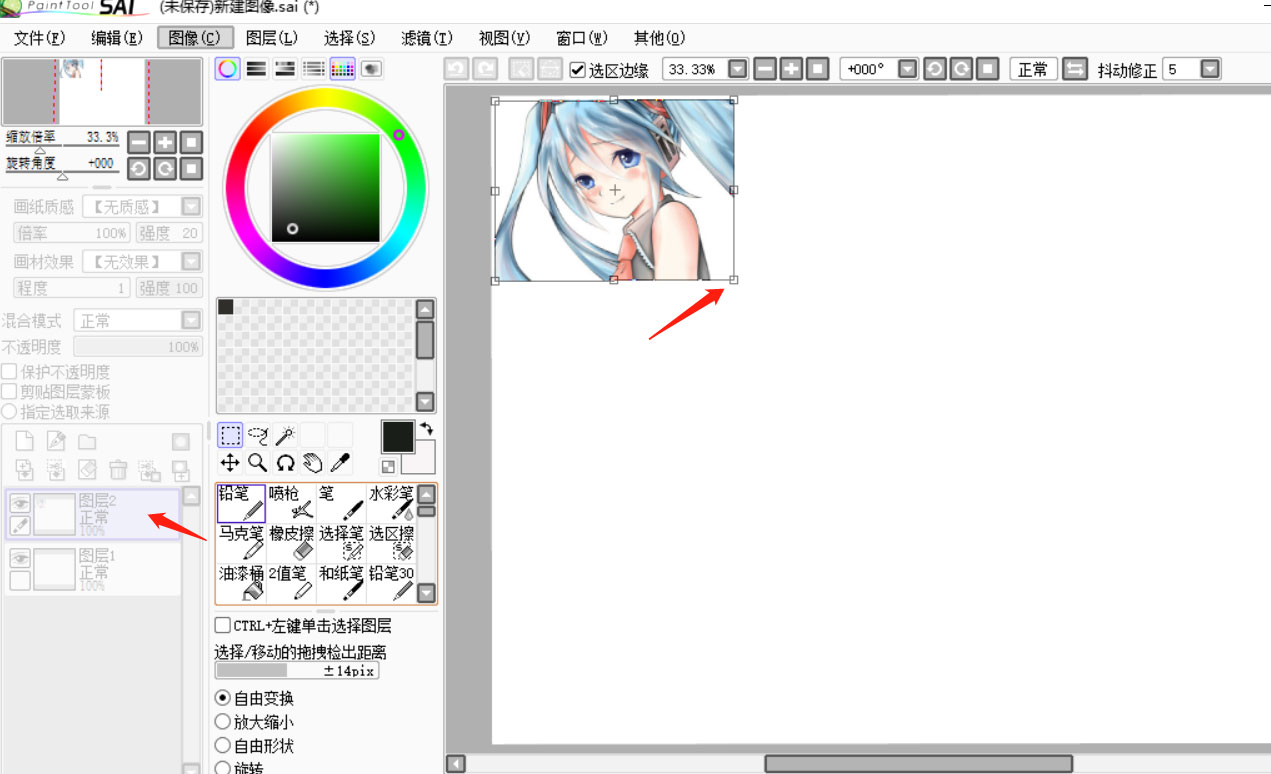Choose the 选区擦 selection eraser
1271x774 pixels.
pos(390,543)
